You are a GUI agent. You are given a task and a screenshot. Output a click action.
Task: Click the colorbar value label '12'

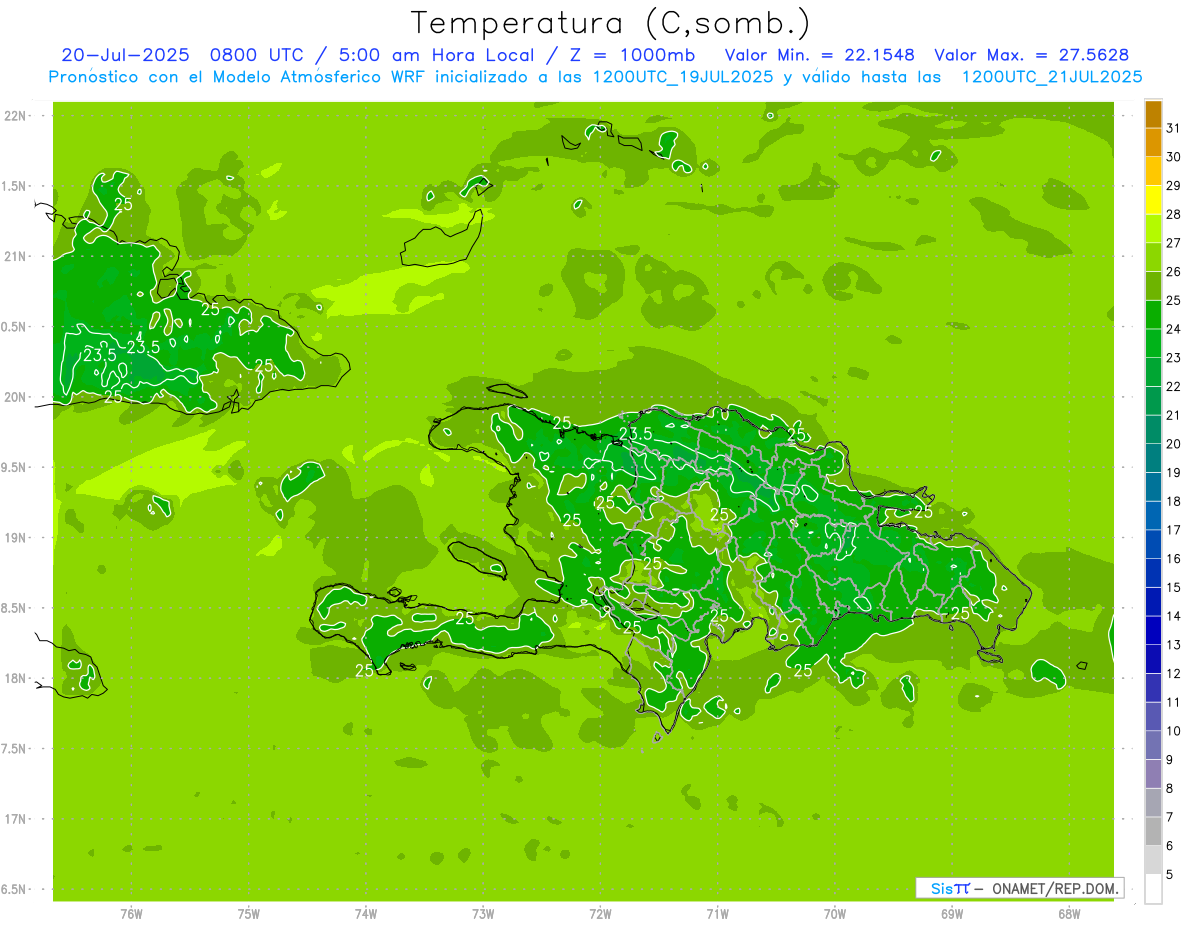point(1174,674)
